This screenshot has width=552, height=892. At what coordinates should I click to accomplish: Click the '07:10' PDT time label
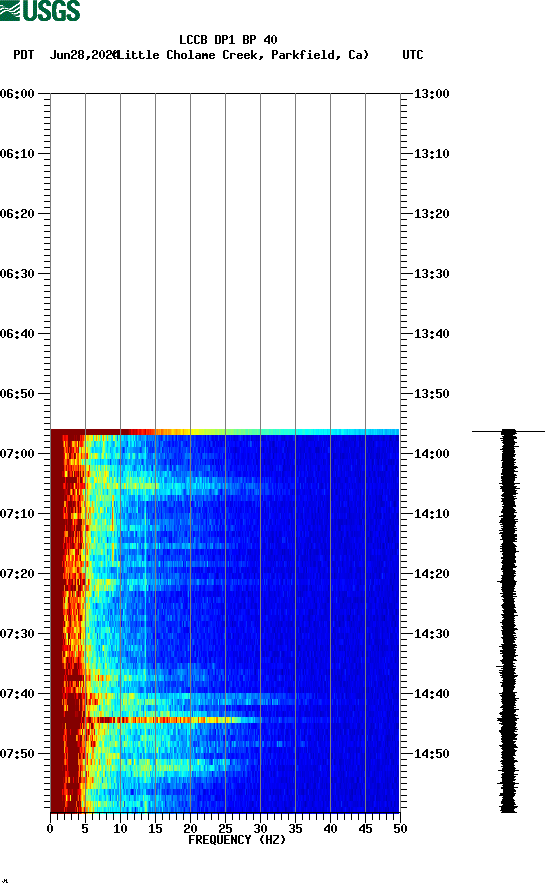pos(18,514)
